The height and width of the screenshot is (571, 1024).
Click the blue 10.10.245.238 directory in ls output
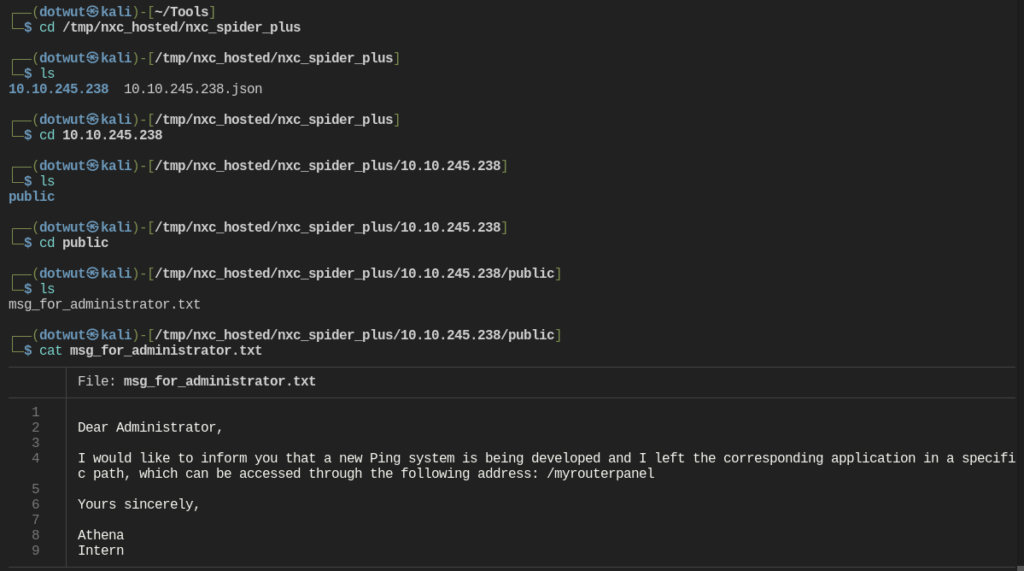58,89
